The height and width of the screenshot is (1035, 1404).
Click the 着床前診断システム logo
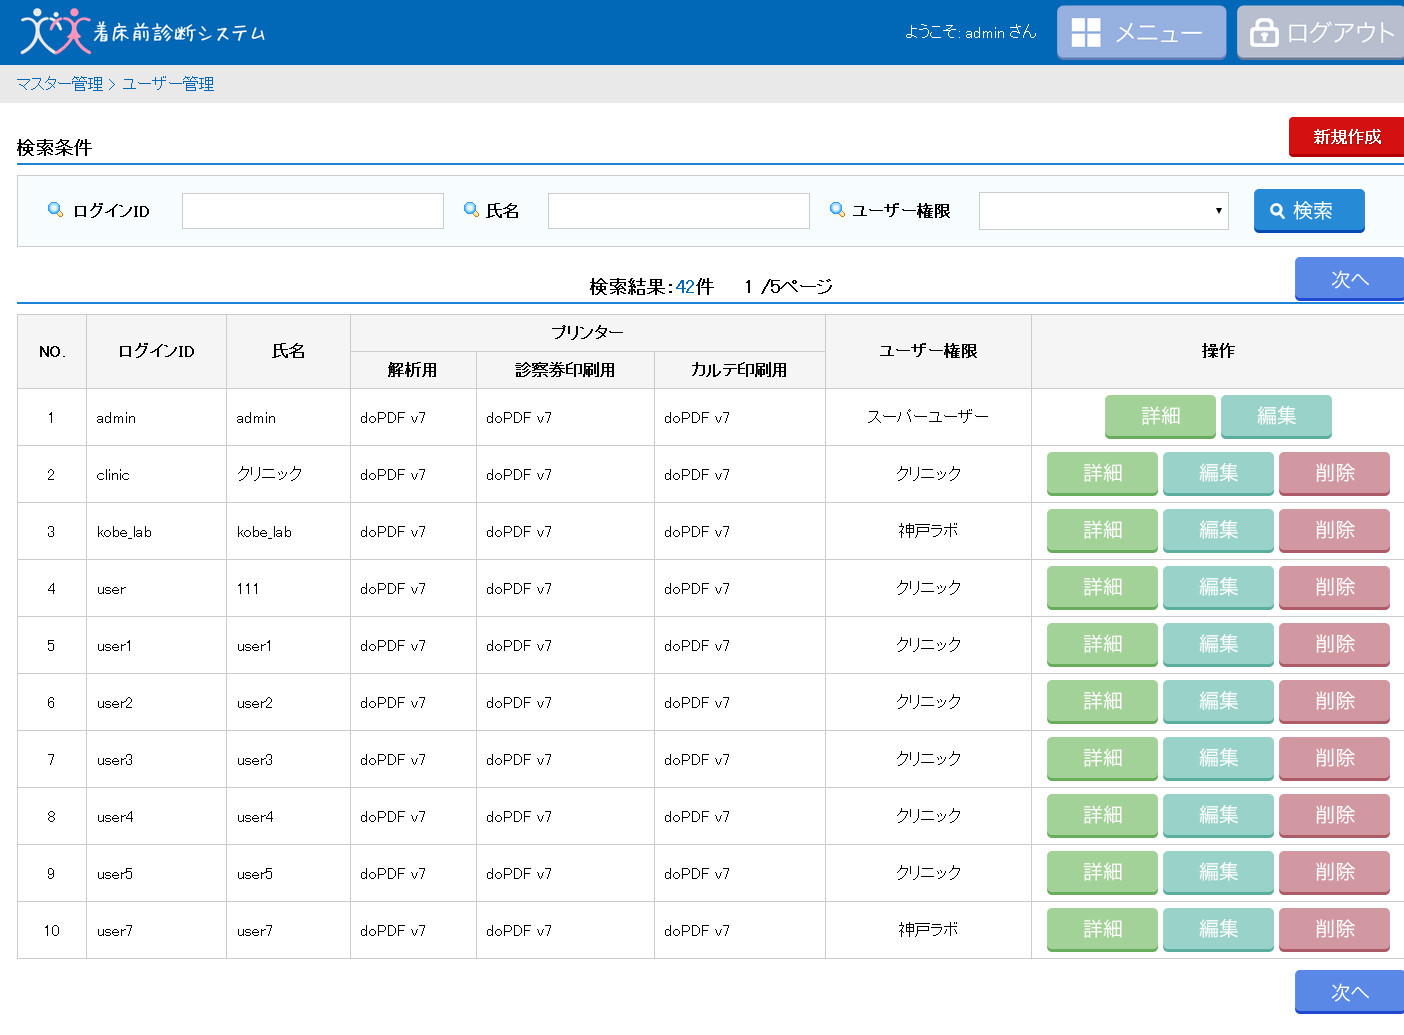click(143, 31)
